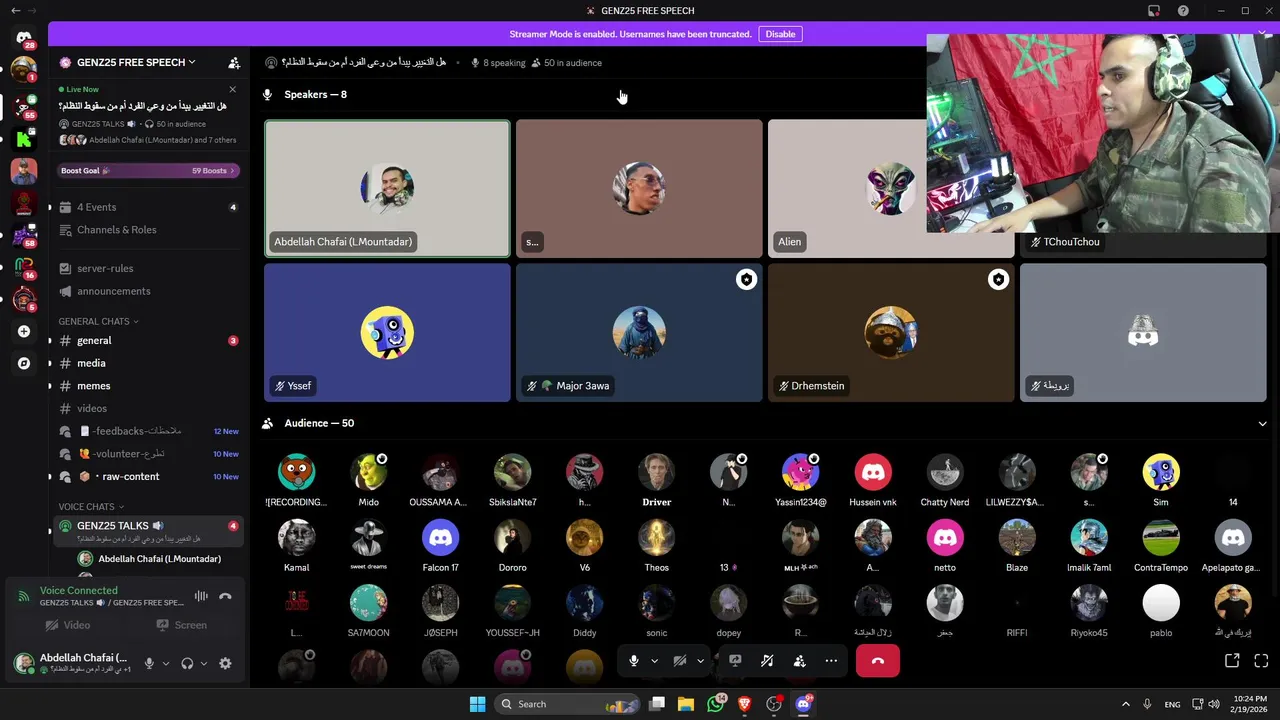Open WhatsApp from the taskbar
The width and height of the screenshot is (1280, 720).
point(715,704)
